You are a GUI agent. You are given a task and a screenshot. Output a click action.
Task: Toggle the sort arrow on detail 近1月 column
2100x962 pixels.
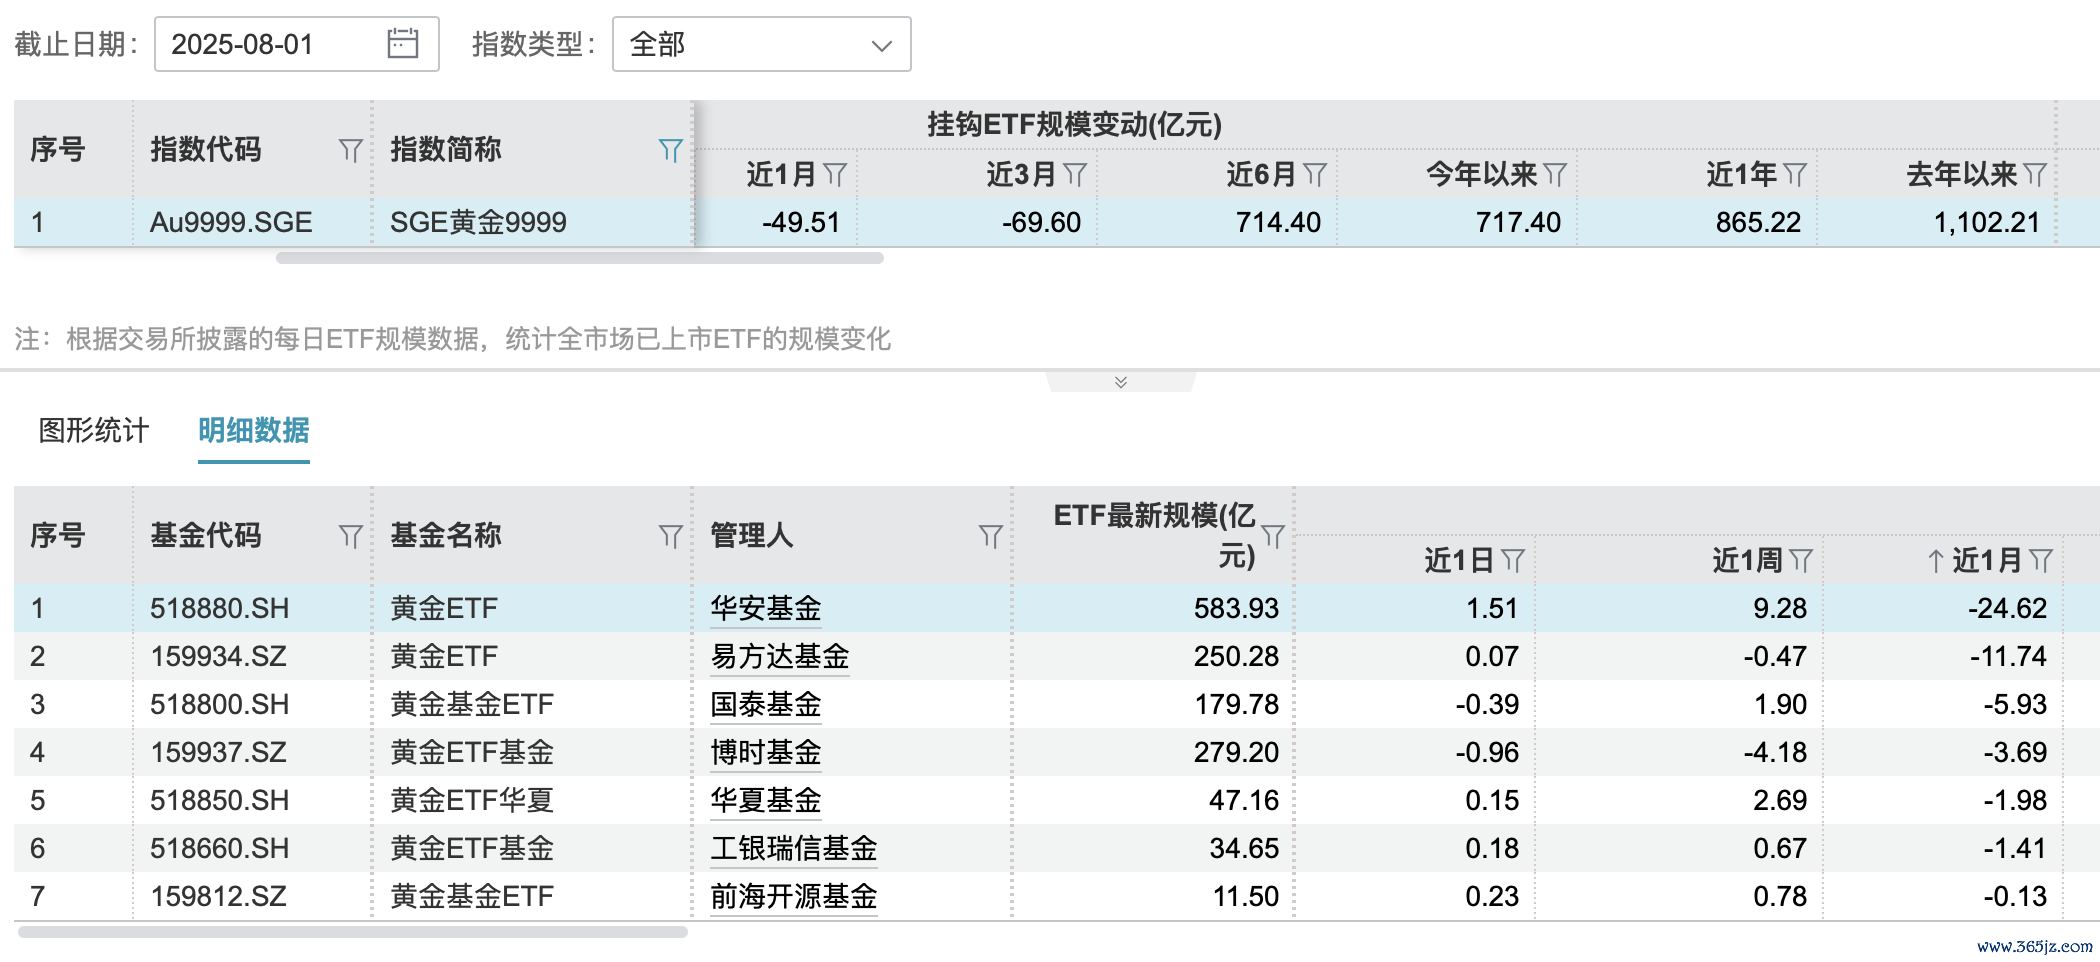1936,561
